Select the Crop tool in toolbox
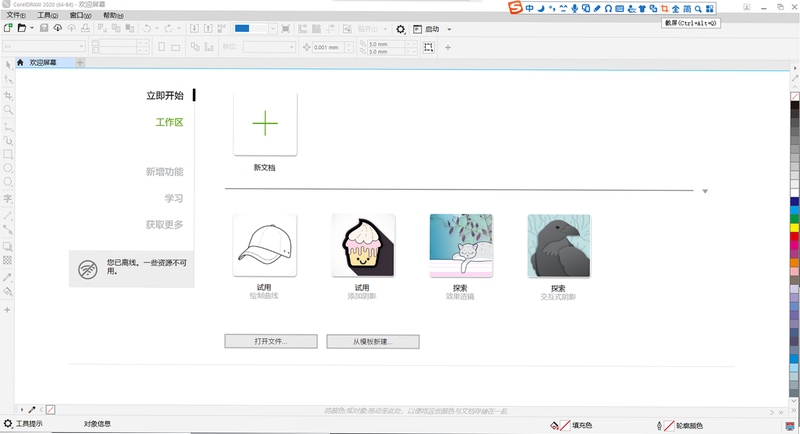Viewport: 800px width, 434px height. click(x=8, y=95)
